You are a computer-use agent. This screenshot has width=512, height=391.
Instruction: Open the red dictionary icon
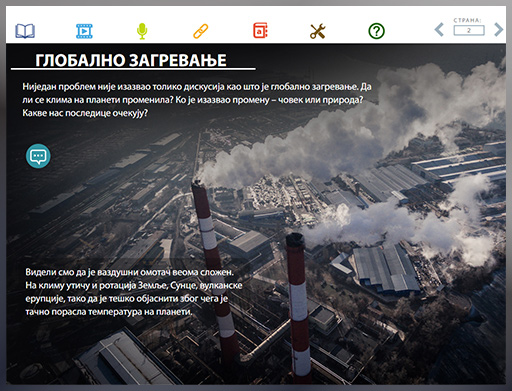260,30
